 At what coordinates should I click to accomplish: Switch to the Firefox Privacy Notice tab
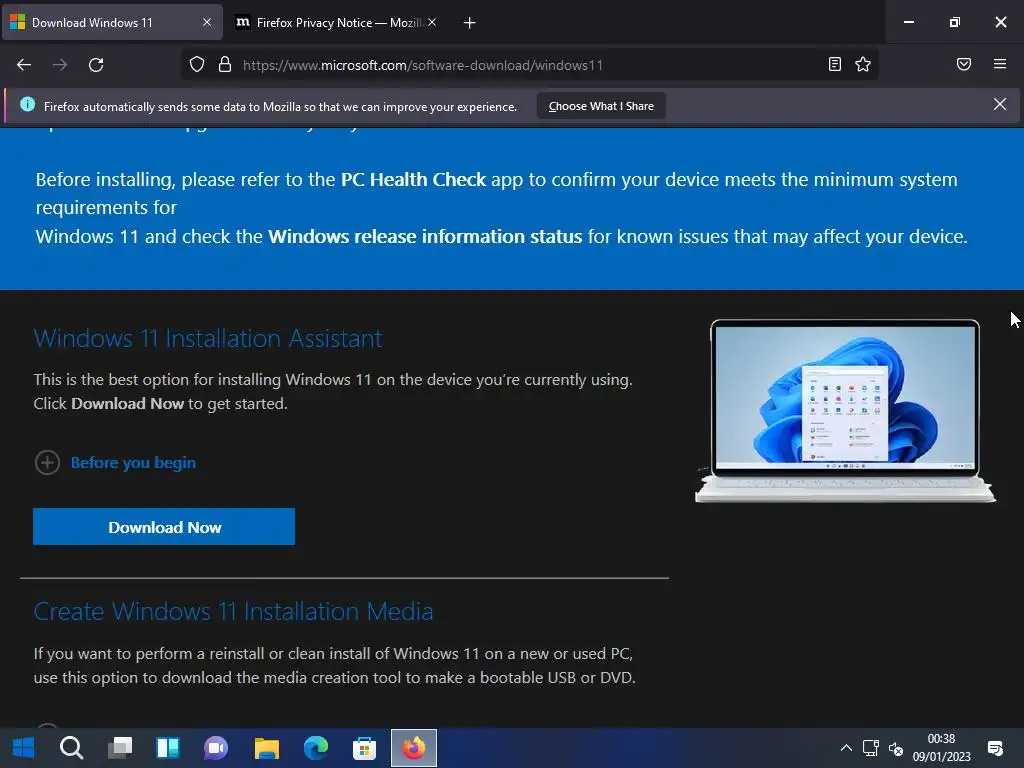[x=338, y=23]
